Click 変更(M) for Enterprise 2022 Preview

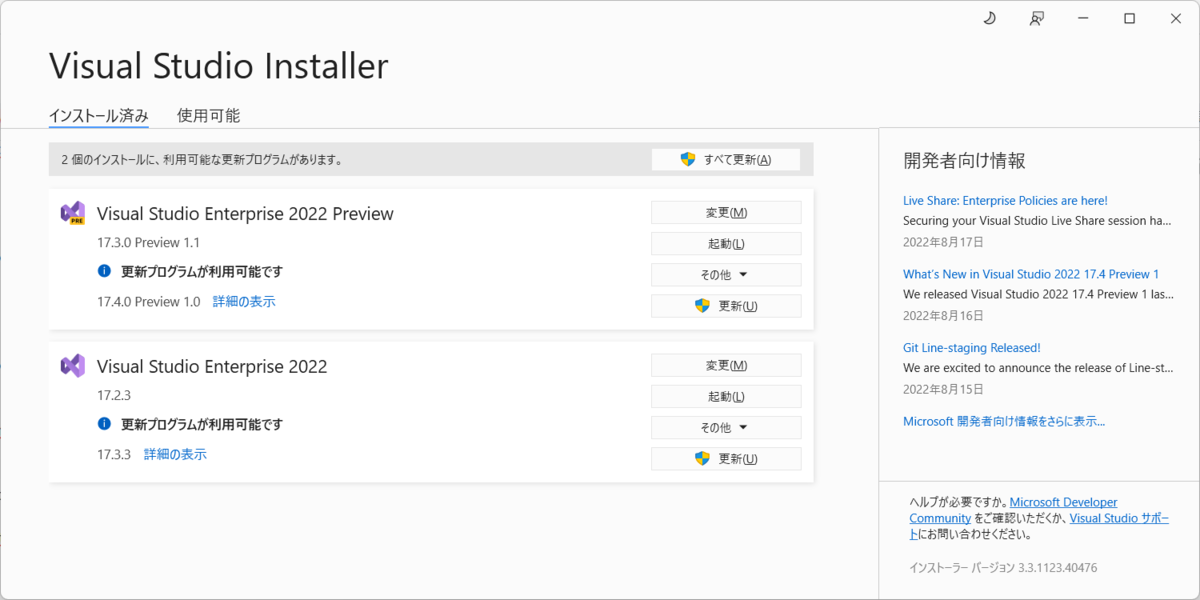click(x=726, y=212)
